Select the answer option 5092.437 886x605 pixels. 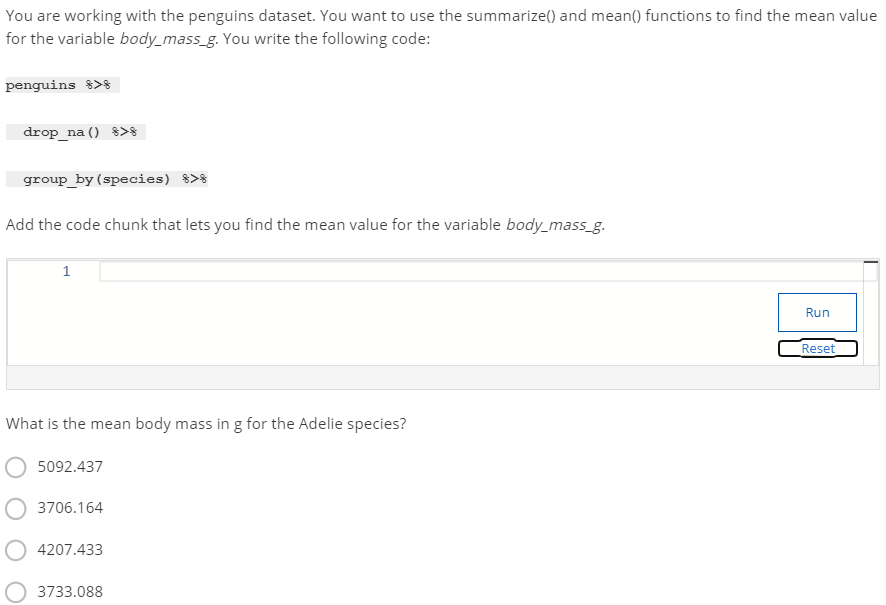(x=15, y=466)
